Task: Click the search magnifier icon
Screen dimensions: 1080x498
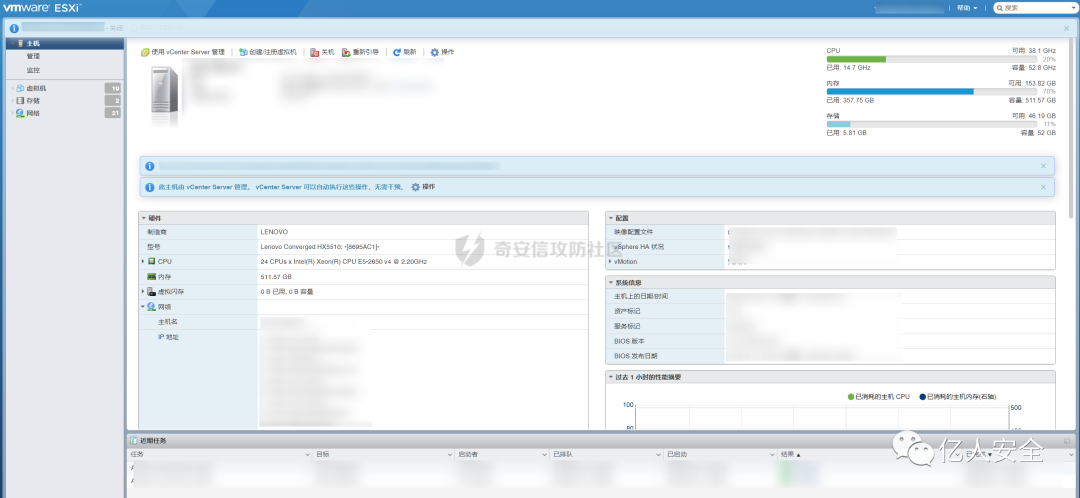Action: 999,8
